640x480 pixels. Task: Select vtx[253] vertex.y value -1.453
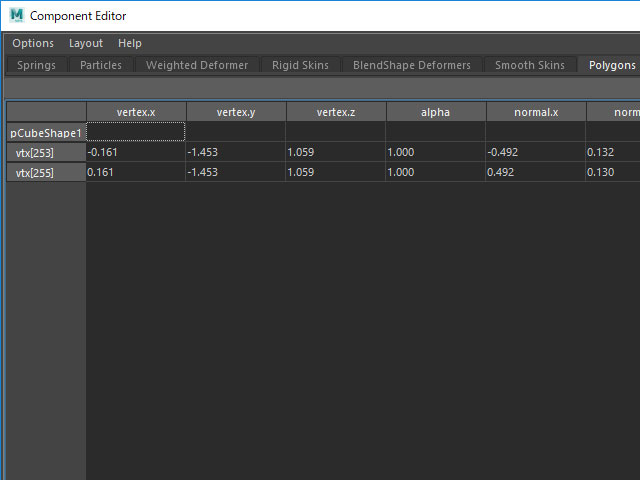pyautogui.click(x=236, y=152)
